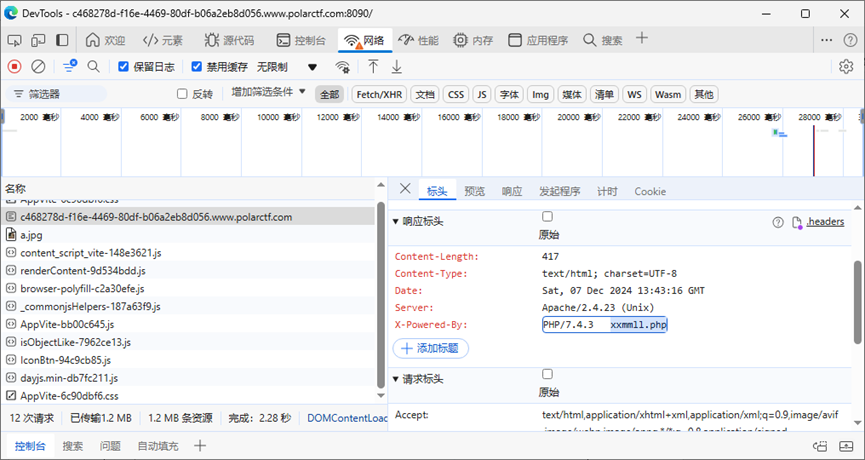Click the network conditions wifi icon
This screenshot has height=460, width=865.
click(x=342, y=67)
